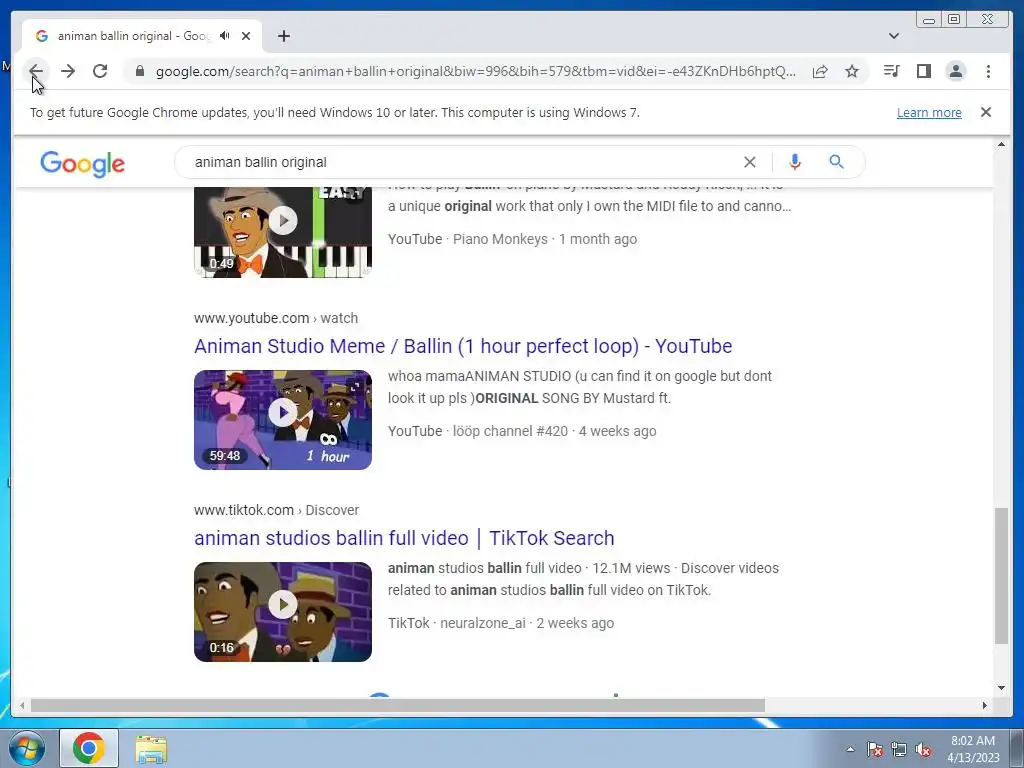Play the 0:16 TikTok video thumbnail
Image resolution: width=1024 pixels, height=768 pixels.
pos(283,612)
